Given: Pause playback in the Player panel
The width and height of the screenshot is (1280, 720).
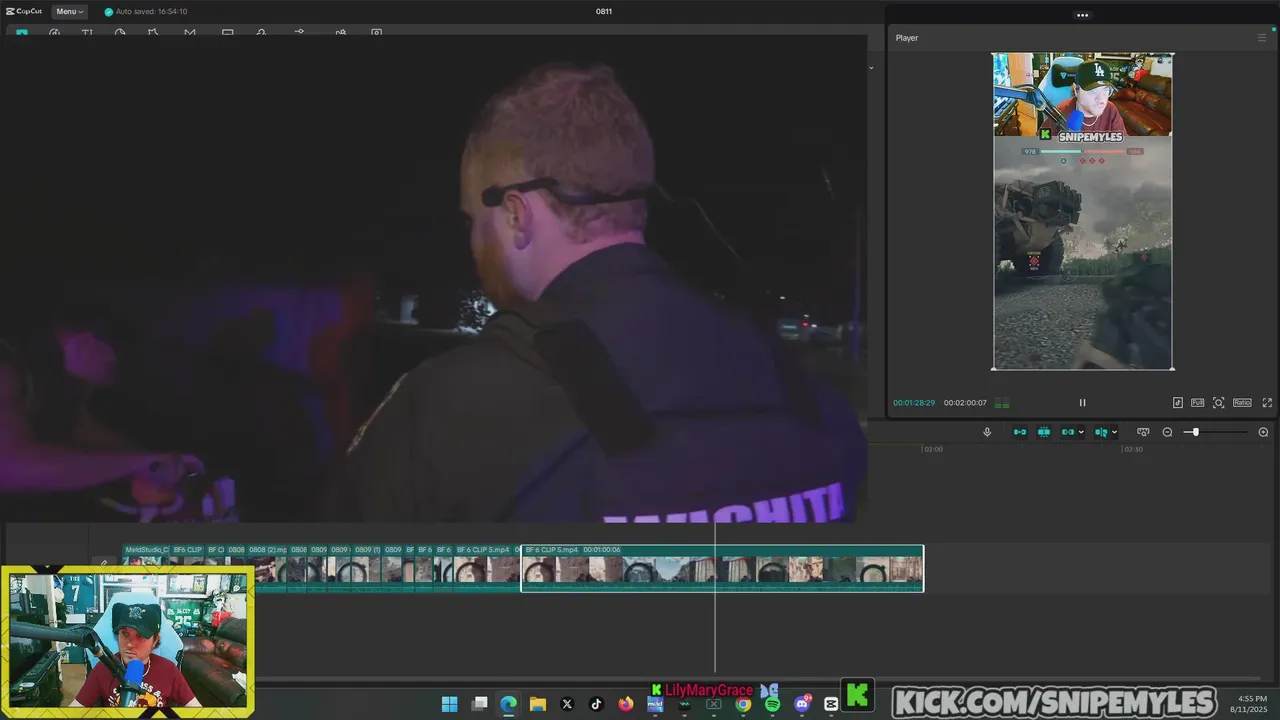Looking at the screenshot, I should click(x=1082, y=403).
